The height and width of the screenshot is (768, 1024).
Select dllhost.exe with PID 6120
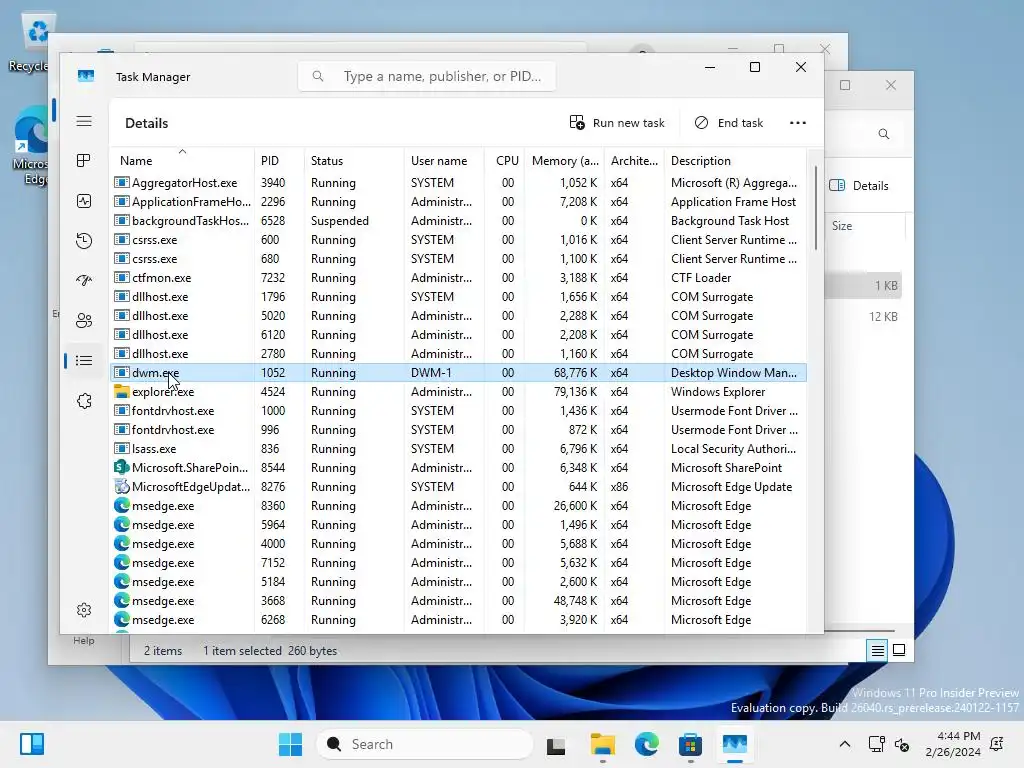[458, 334]
